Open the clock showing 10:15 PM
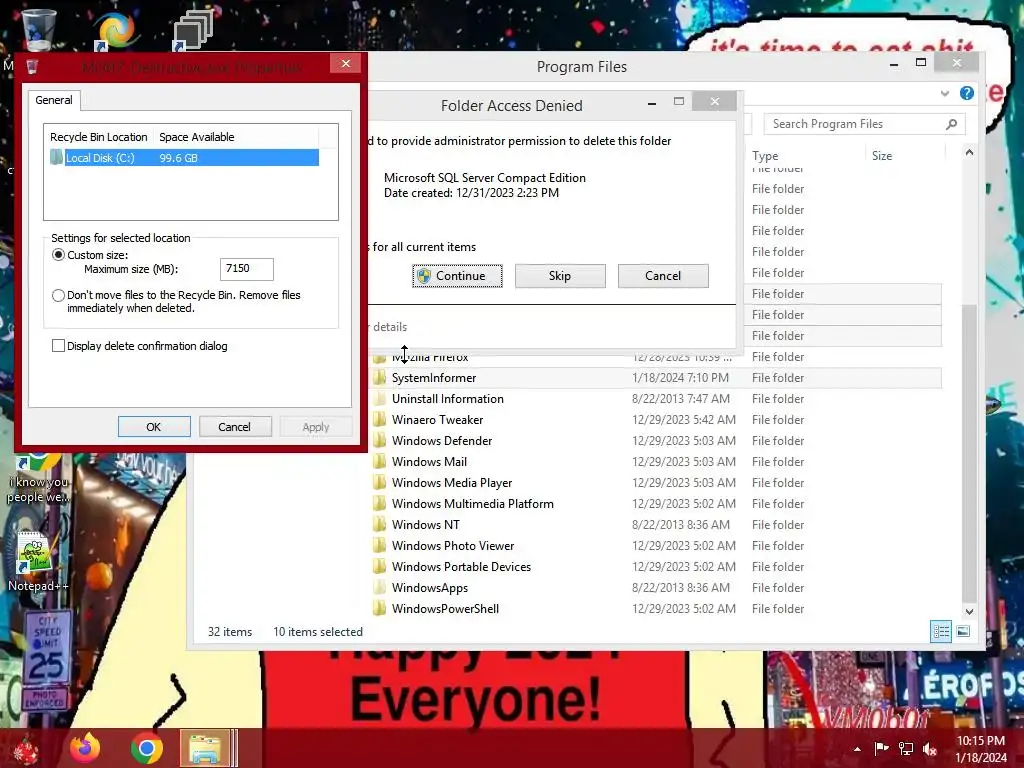The height and width of the screenshot is (768, 1024). pyautogui.click(x=981, y=749)
